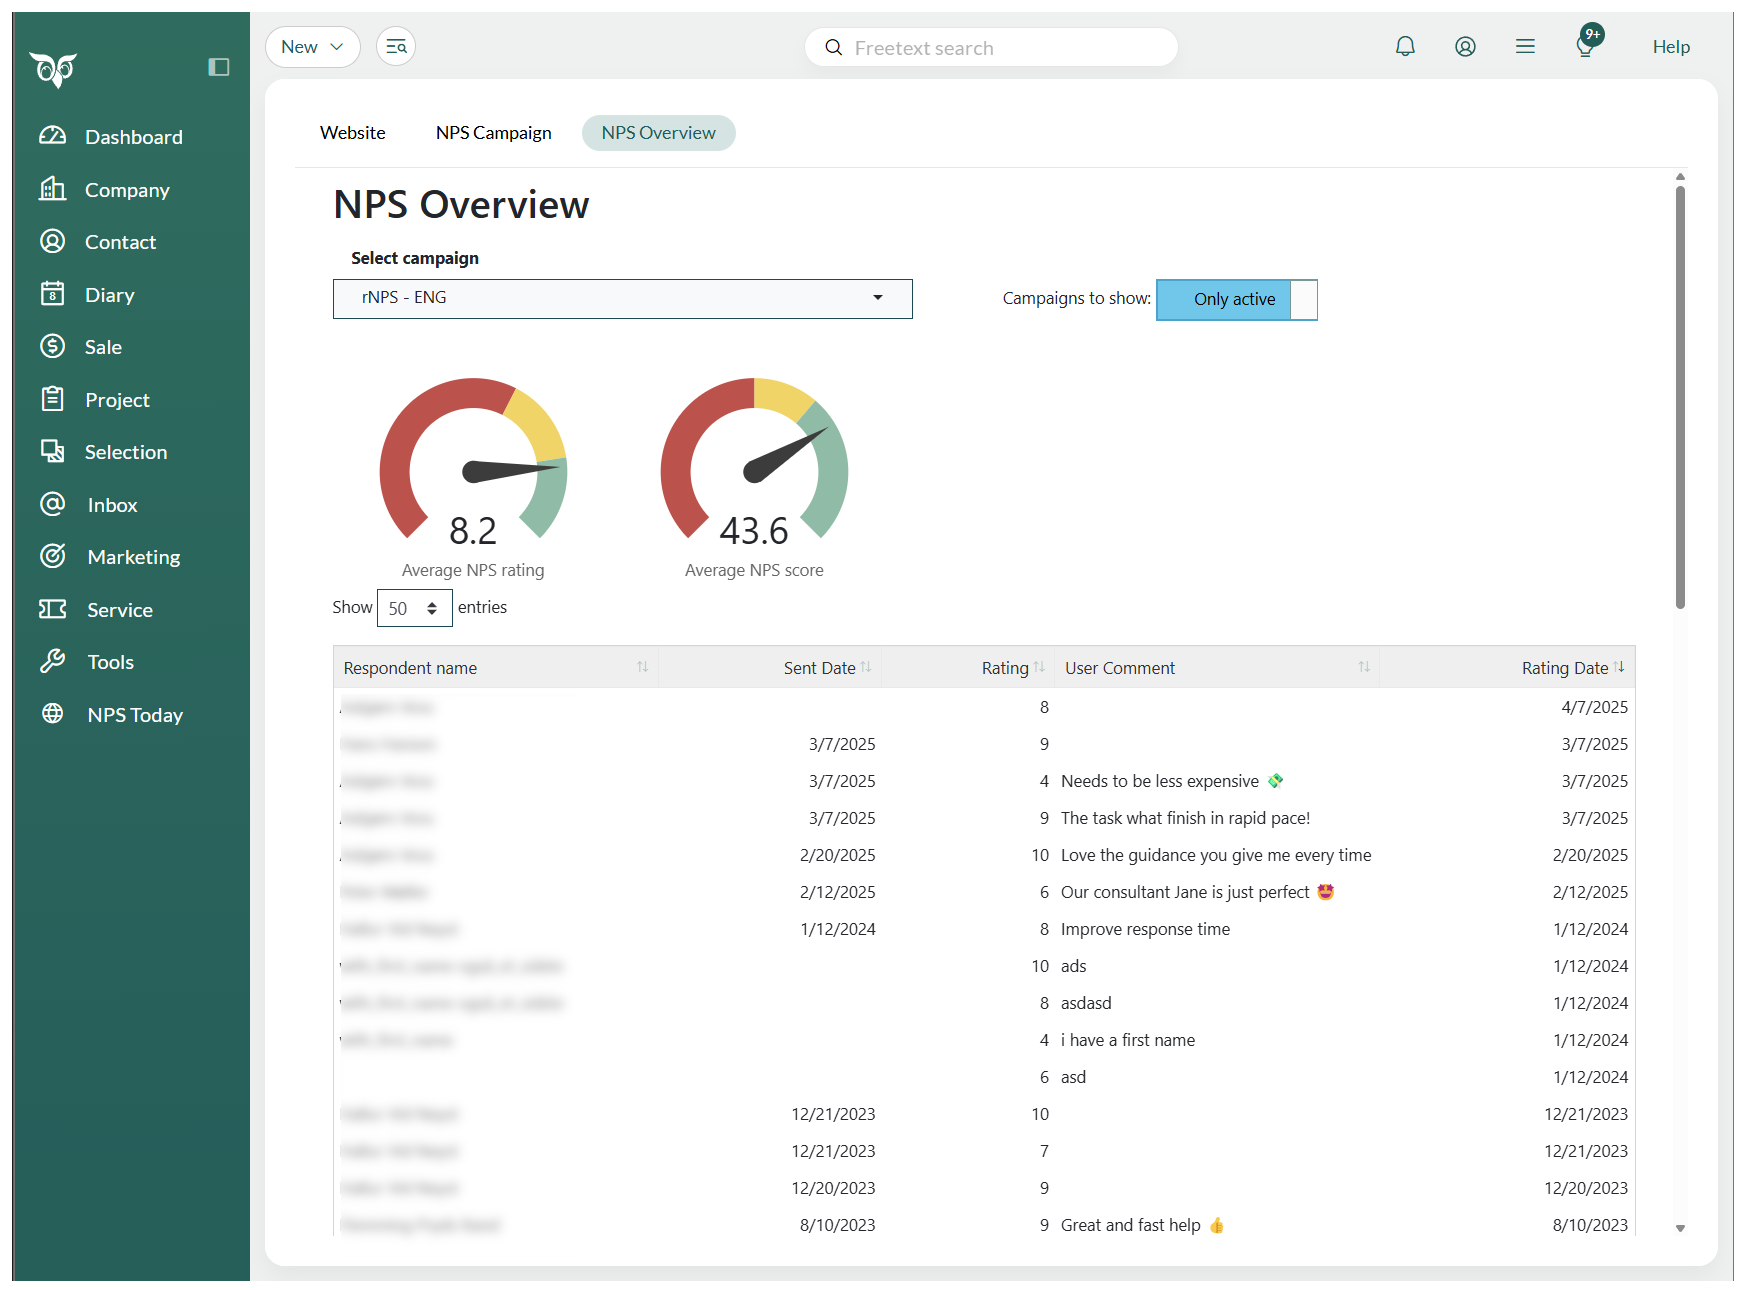Open the user profile icon
Image resolution: width=1743 pixels, height=1290 pixels.
tap(1465, 47)
